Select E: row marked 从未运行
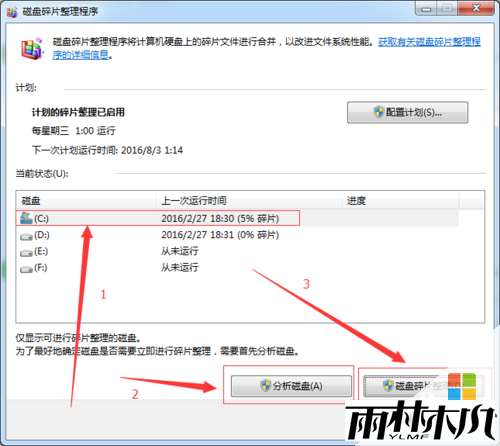This screenshot has width=500, height=446. tap(237, 251)
